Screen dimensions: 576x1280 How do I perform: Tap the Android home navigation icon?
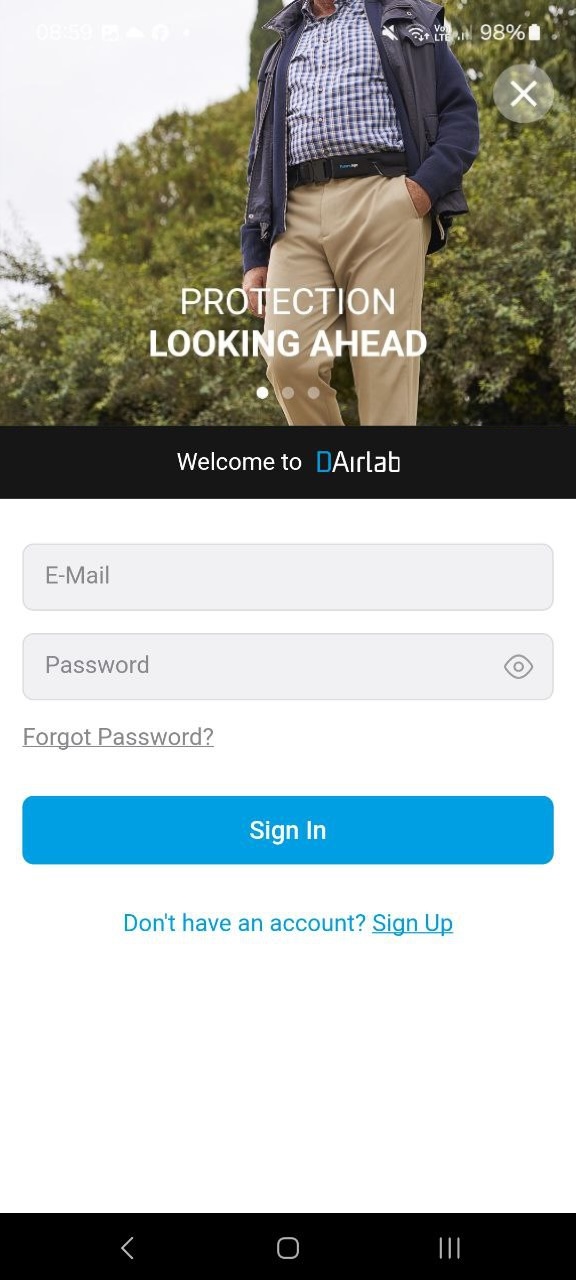288,1247
